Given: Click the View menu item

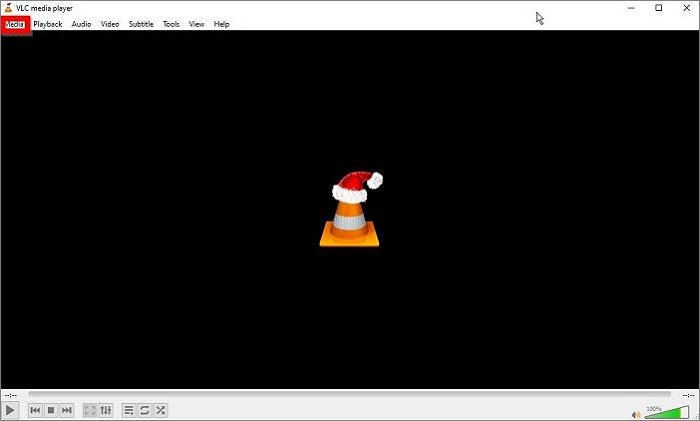Looking at the screenshot, I should click(197, 24).
